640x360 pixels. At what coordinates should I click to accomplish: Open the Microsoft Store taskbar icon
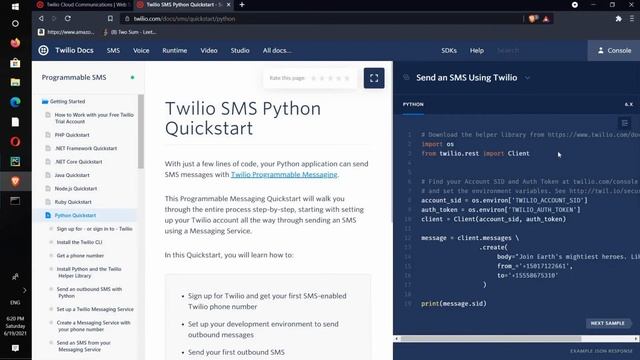click(15, 63)
